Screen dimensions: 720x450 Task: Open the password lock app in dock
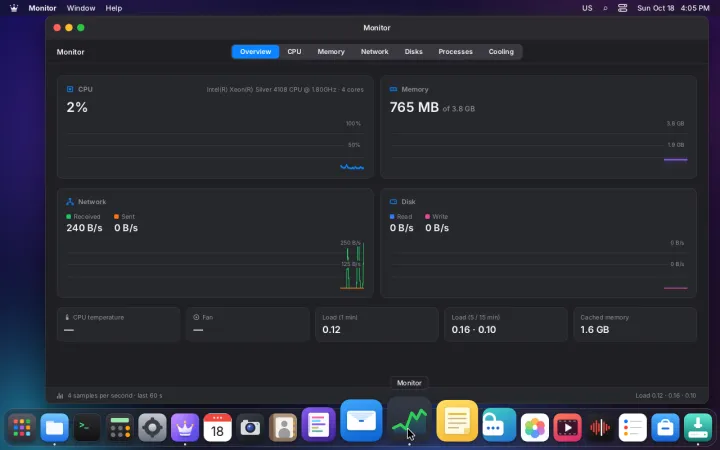coord(499,425)
